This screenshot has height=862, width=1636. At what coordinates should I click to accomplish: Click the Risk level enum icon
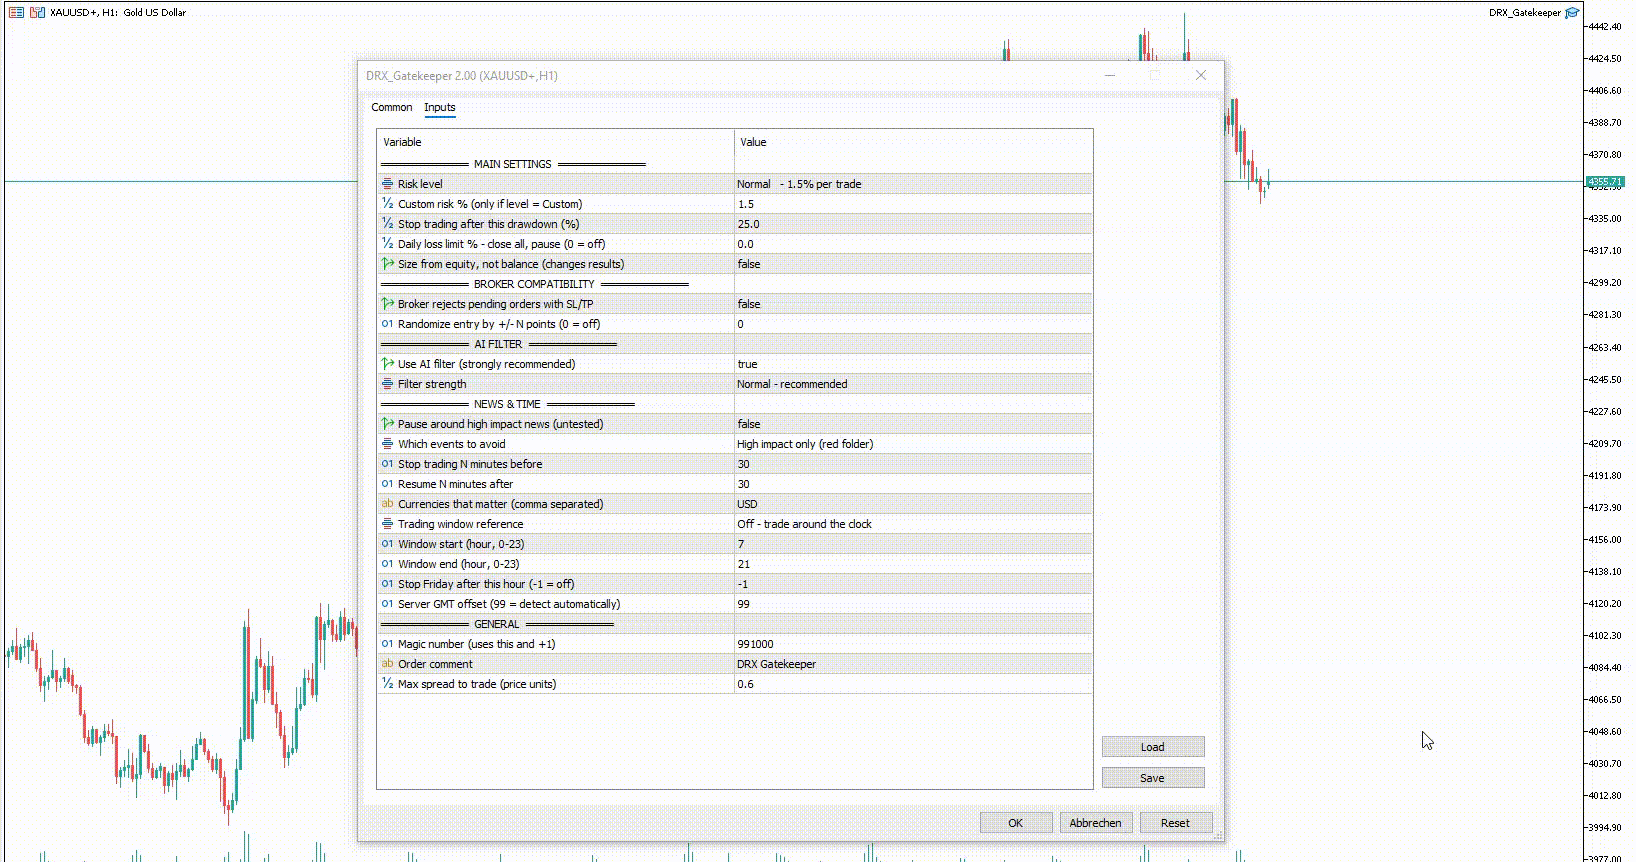[x=387, y=184]
